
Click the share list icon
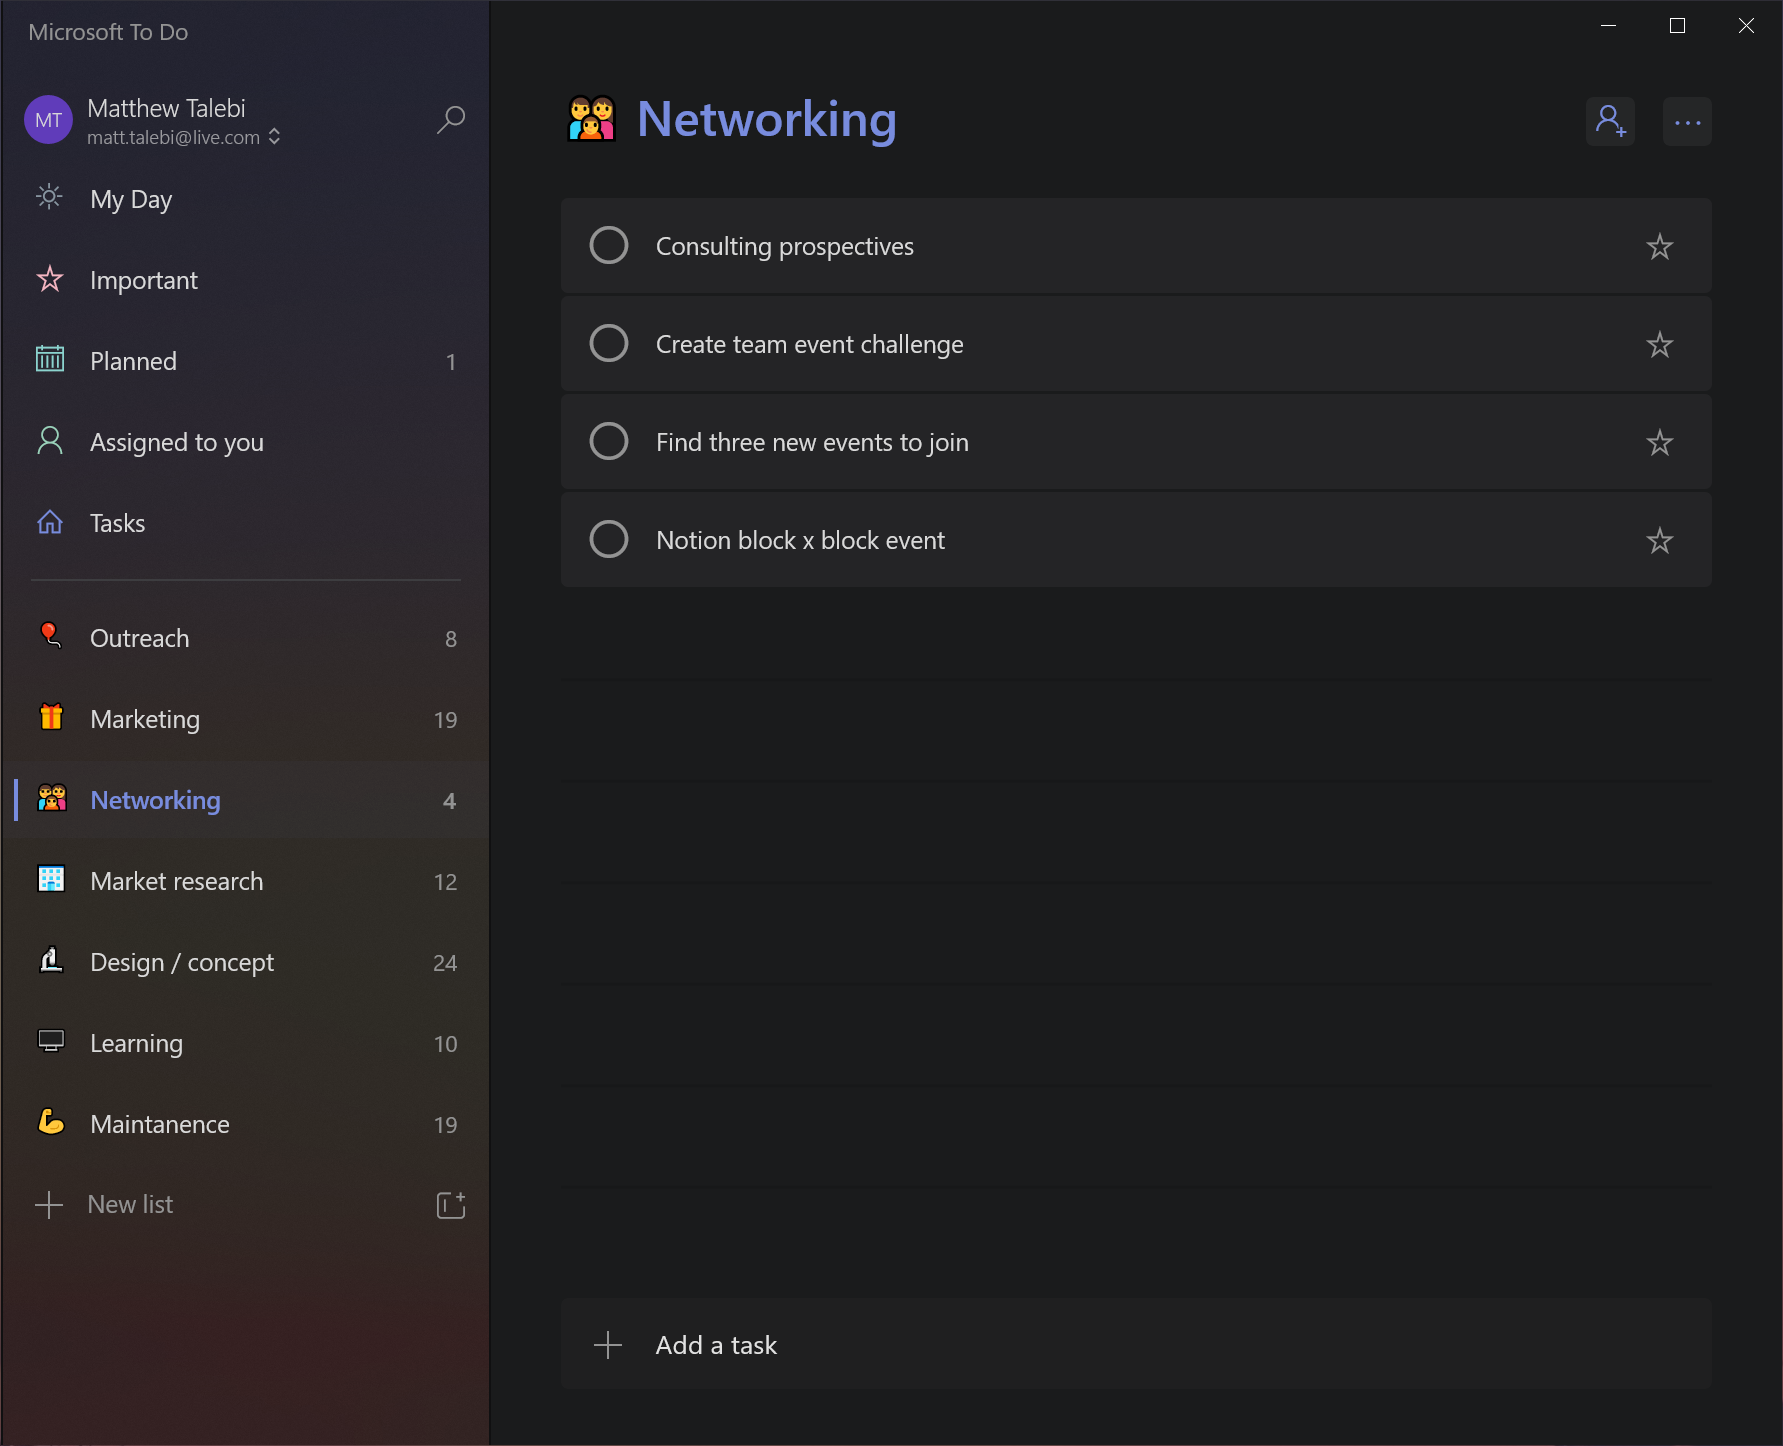1610,121
